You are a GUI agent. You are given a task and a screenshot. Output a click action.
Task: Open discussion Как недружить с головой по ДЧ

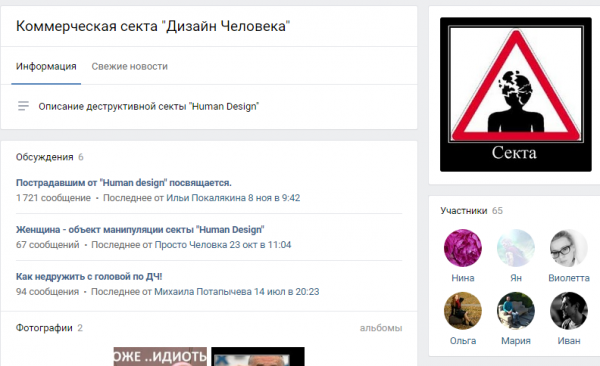point(89,276)
